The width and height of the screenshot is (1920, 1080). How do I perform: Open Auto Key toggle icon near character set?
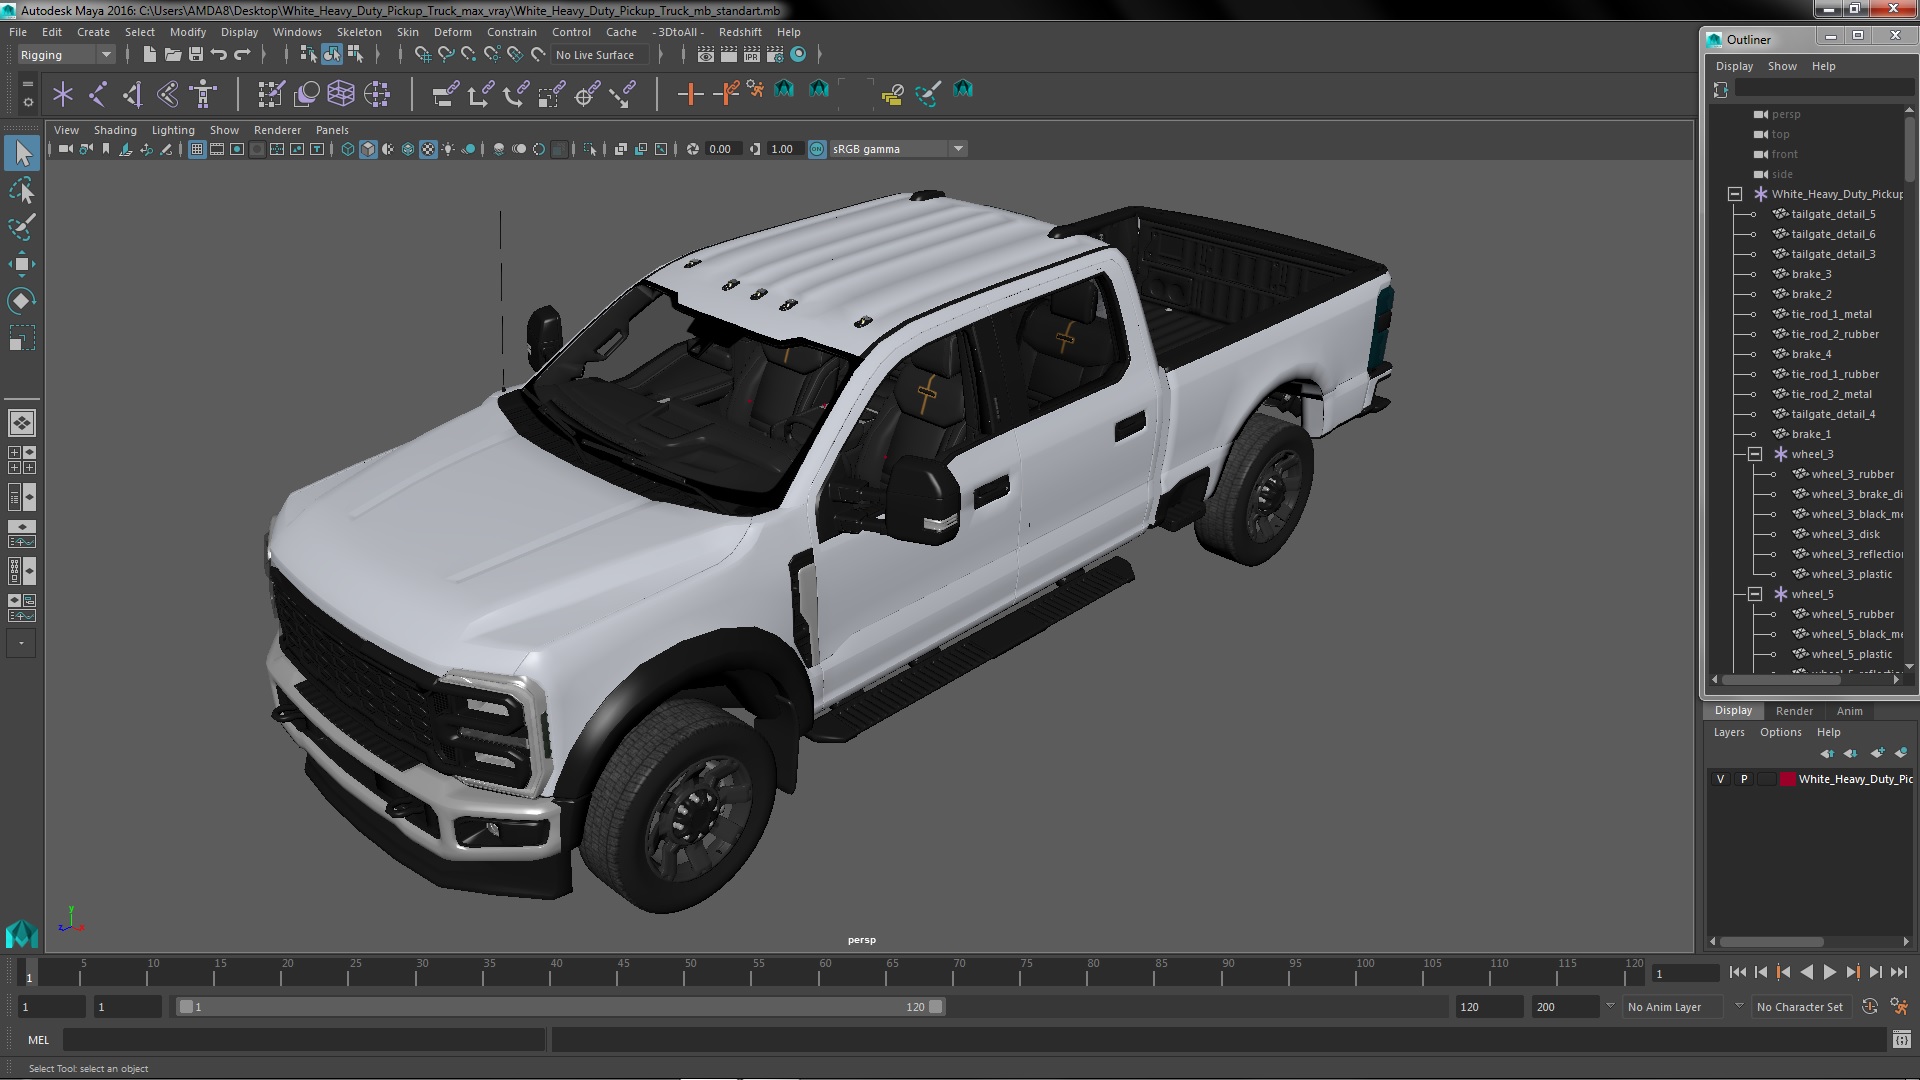tap(1870, 1007)
